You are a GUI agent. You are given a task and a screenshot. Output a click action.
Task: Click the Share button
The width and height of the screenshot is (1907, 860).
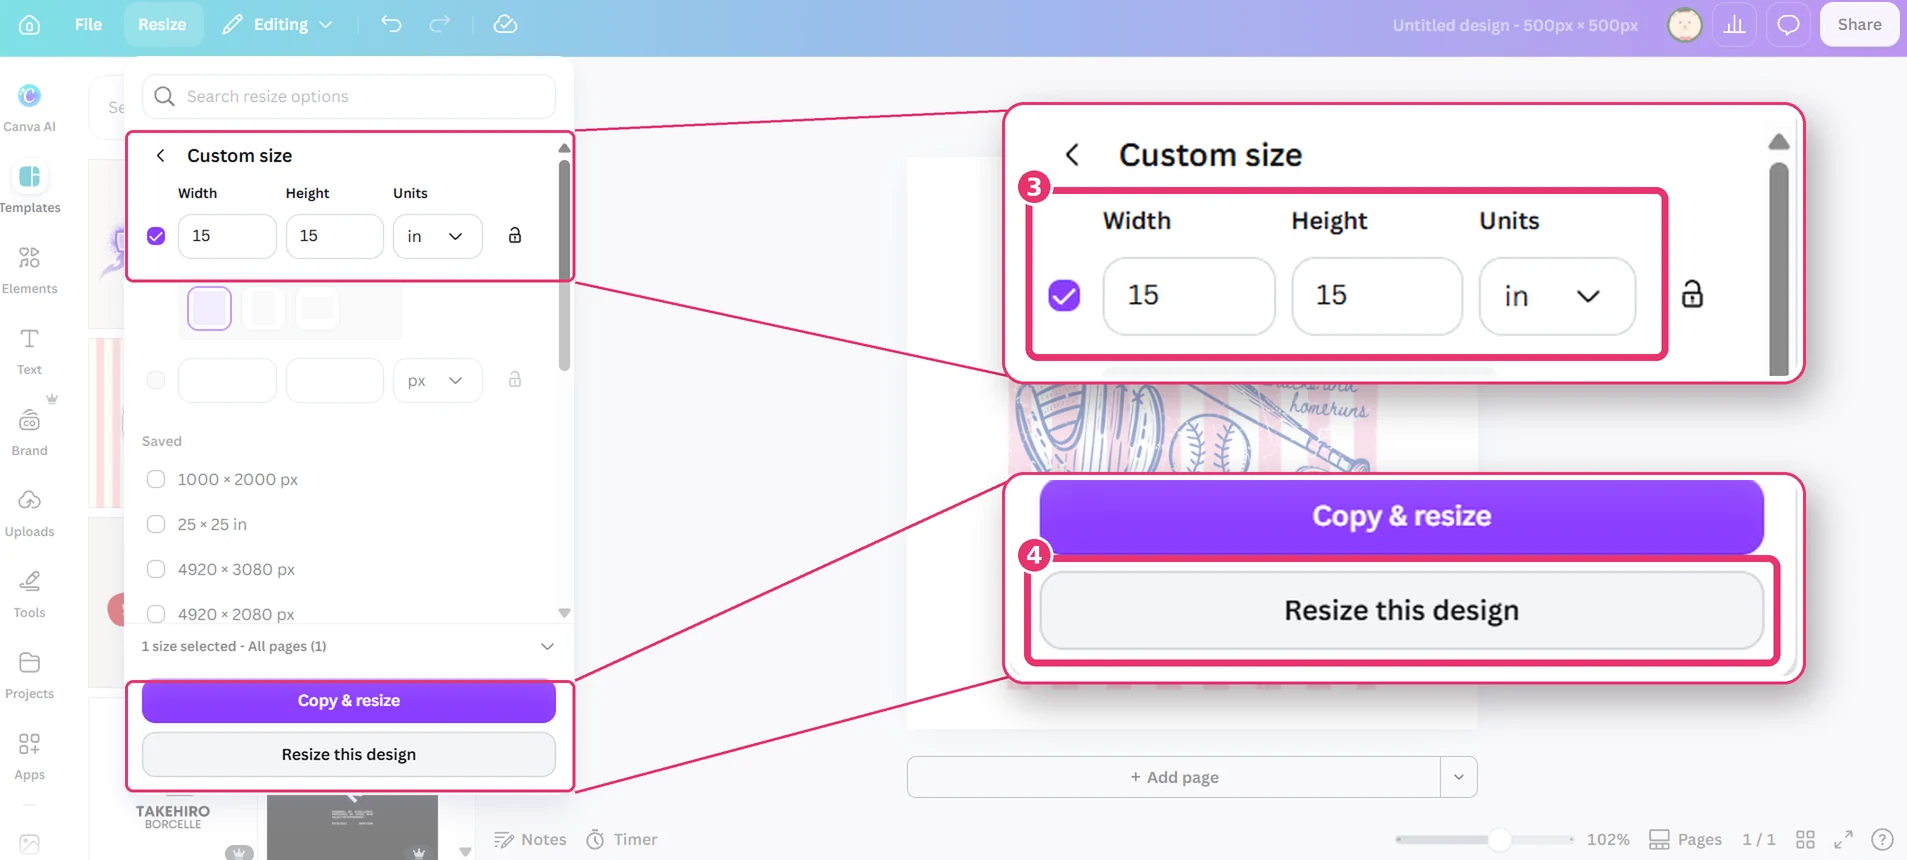click(x=1859, y=24)
